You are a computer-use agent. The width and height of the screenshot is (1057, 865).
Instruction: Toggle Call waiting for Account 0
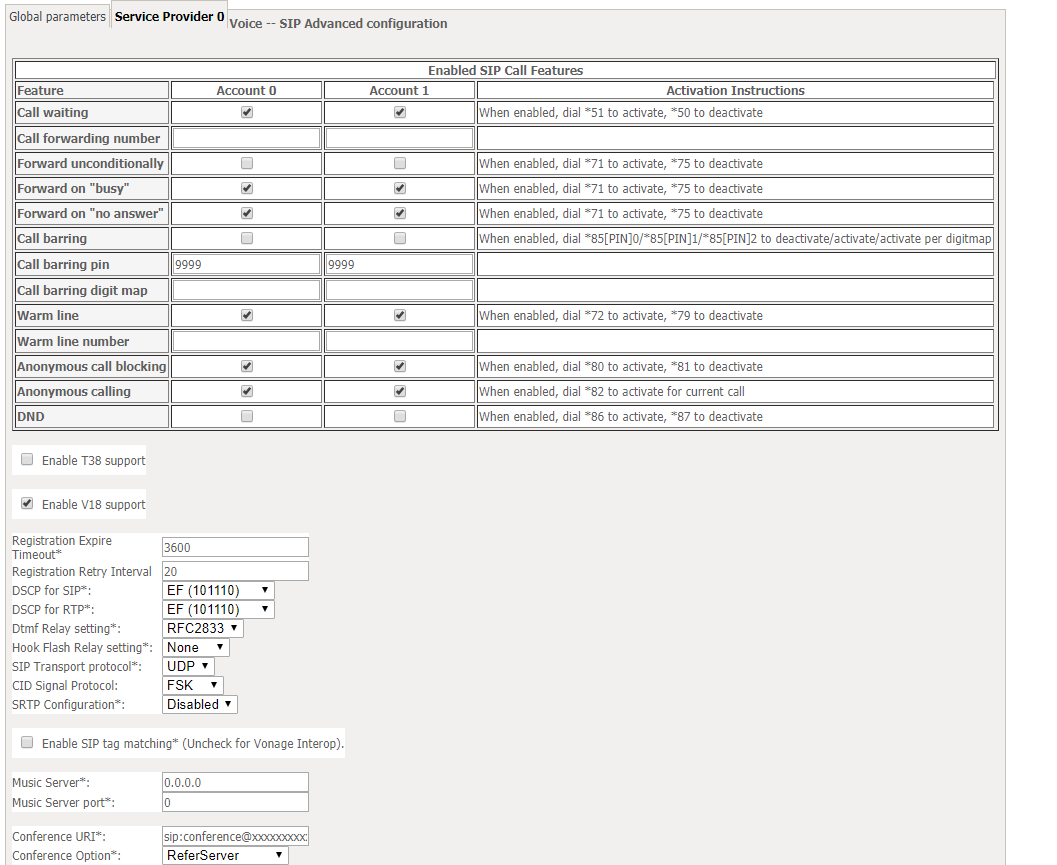tap(247, 112)
